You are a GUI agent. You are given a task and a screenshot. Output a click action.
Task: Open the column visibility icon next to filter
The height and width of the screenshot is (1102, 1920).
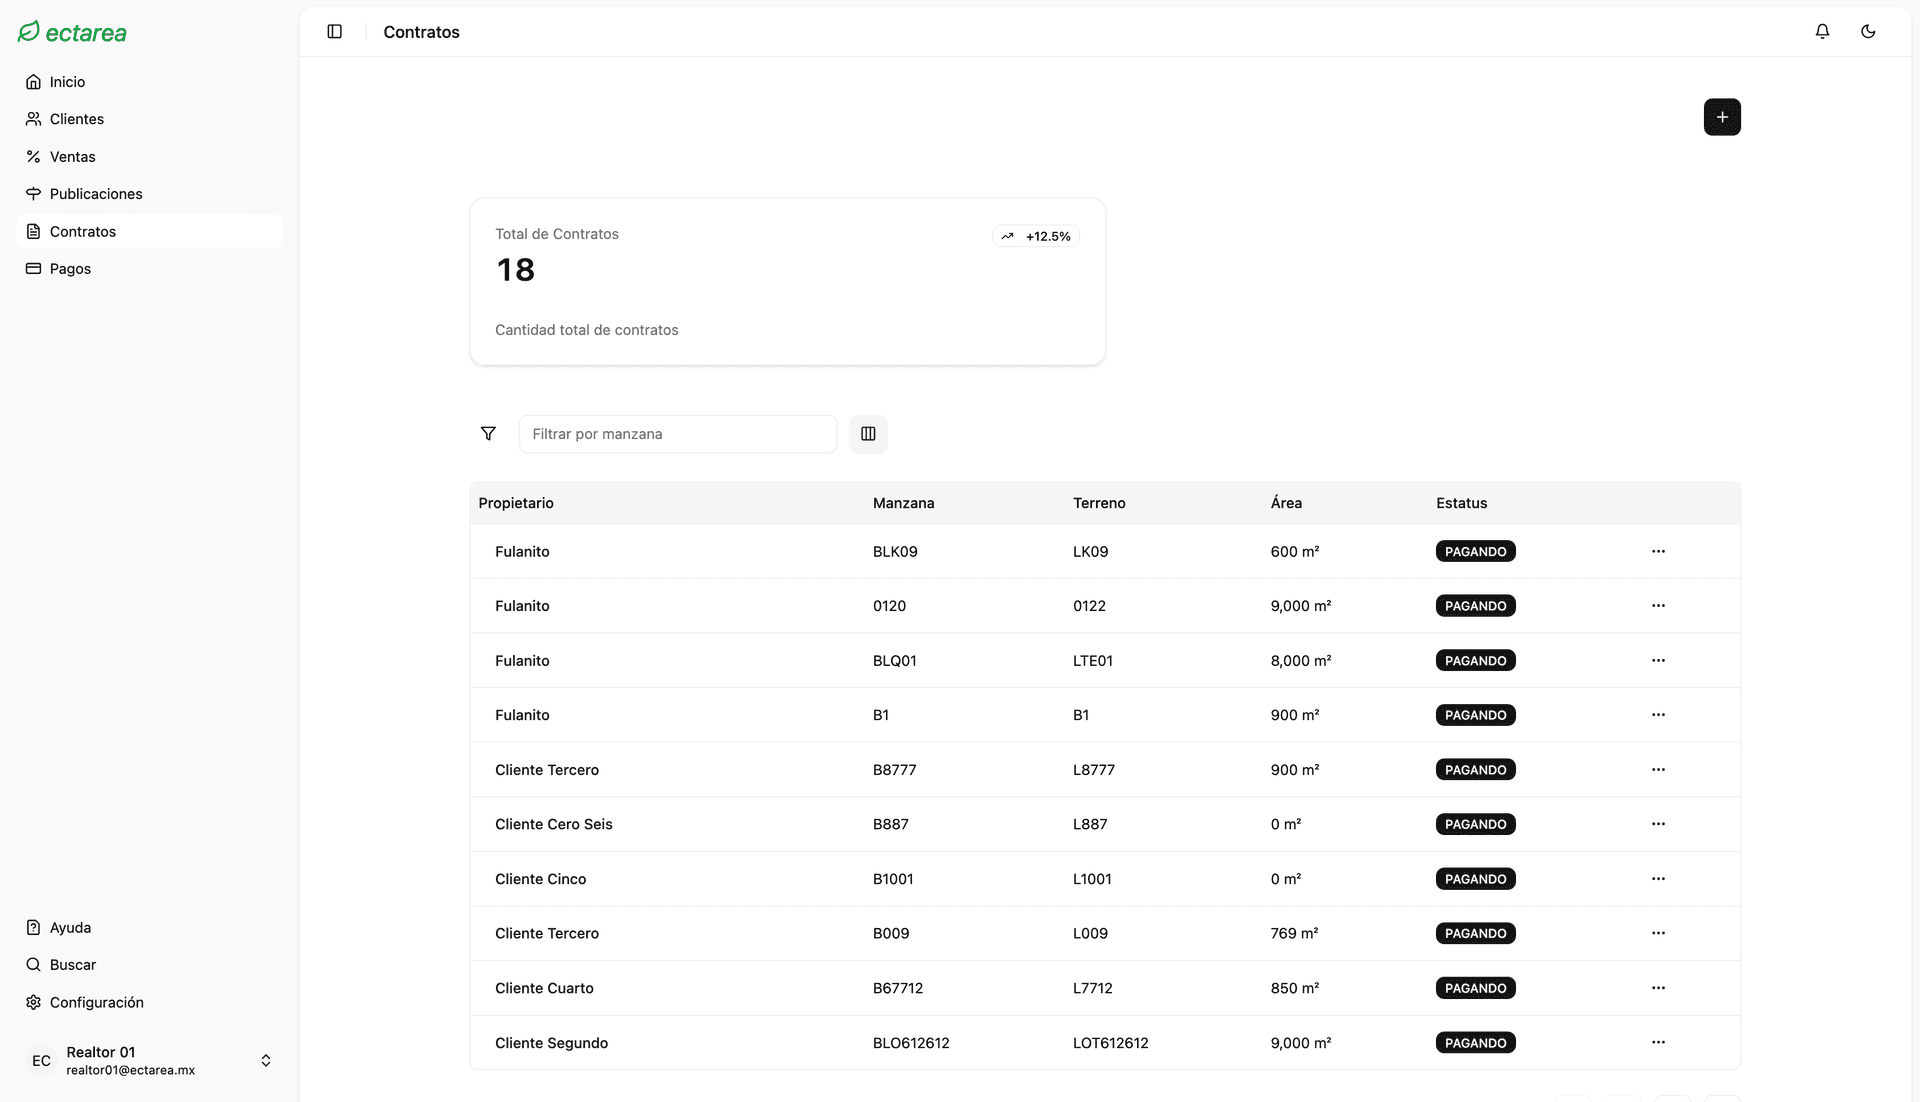click(x=867, y=433)
